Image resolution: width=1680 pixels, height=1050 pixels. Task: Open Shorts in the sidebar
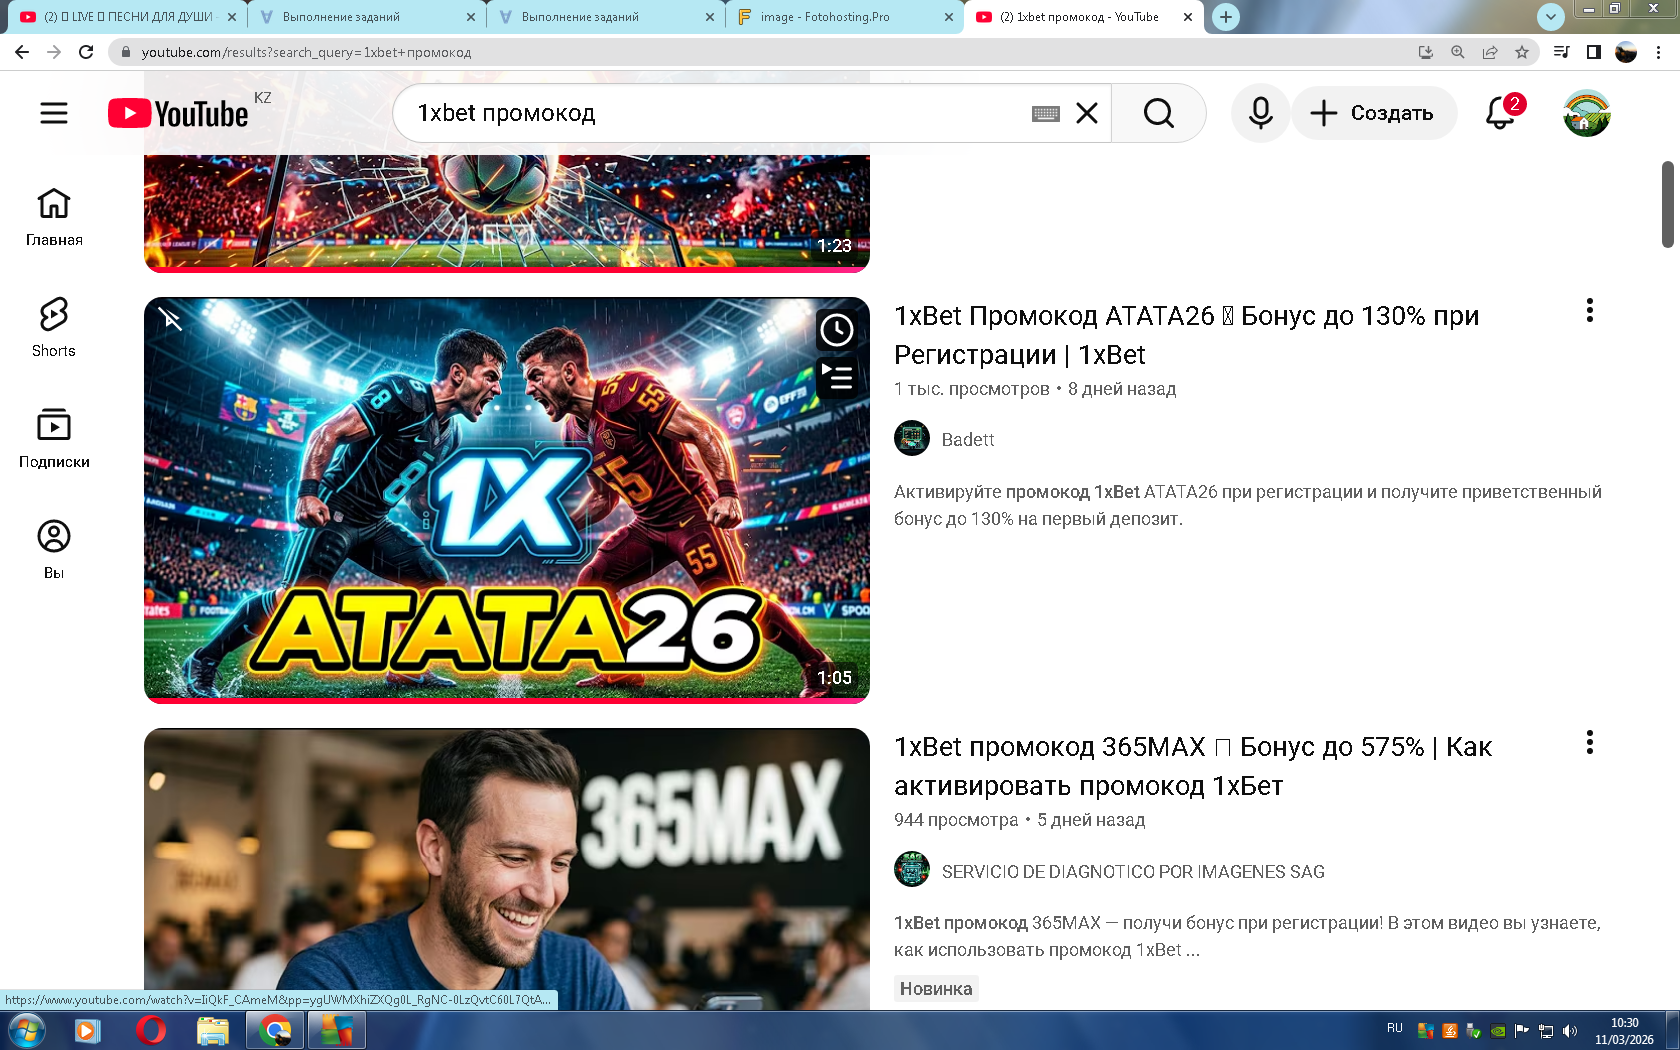pyautogui.click(x=54, y=328)
